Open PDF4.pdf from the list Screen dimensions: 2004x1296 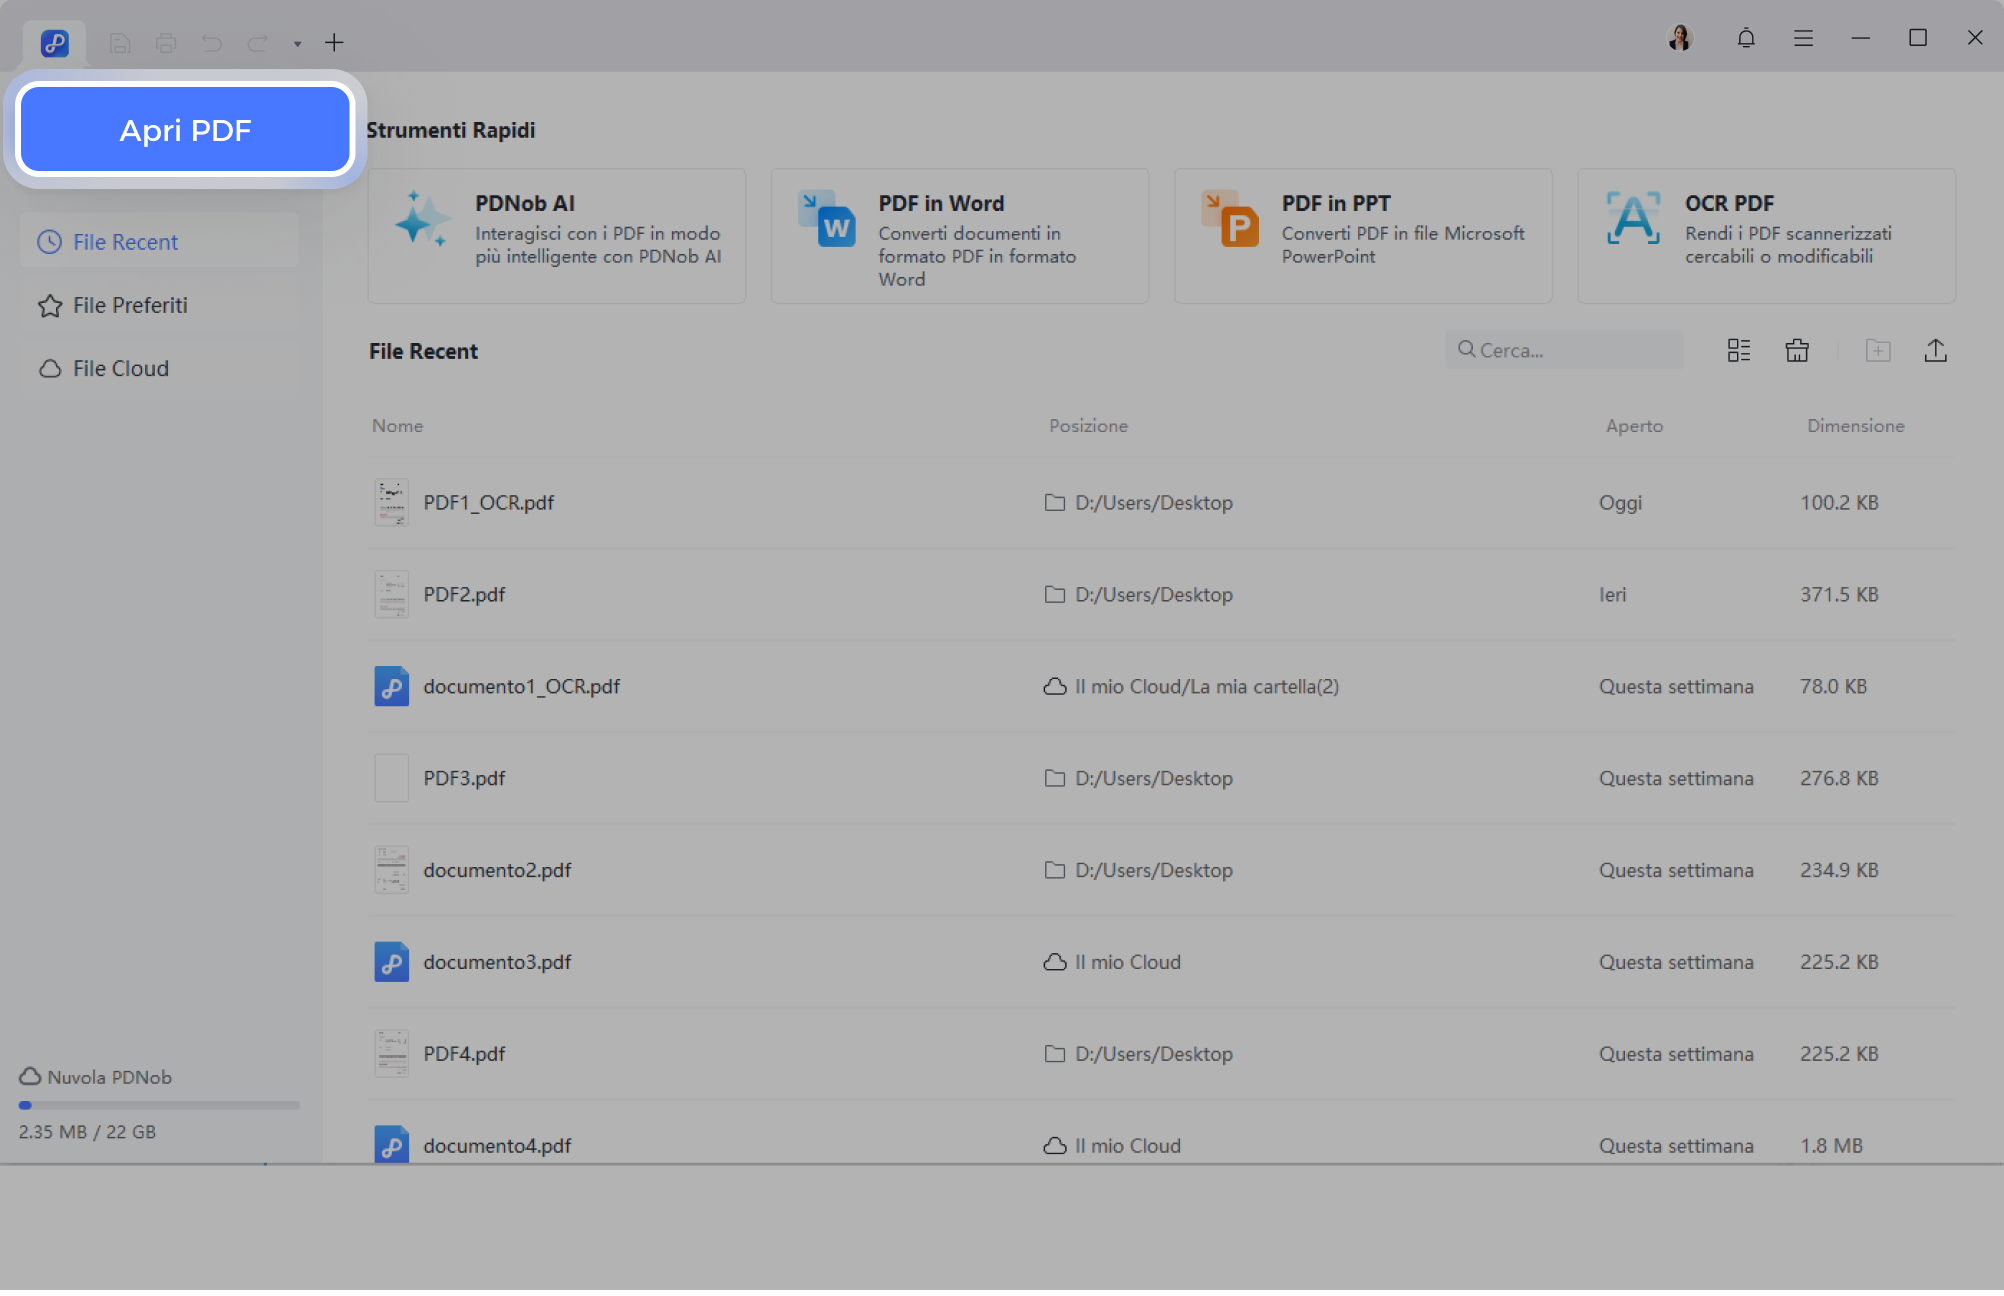pyautogui.click(x=1161, y=1054)
